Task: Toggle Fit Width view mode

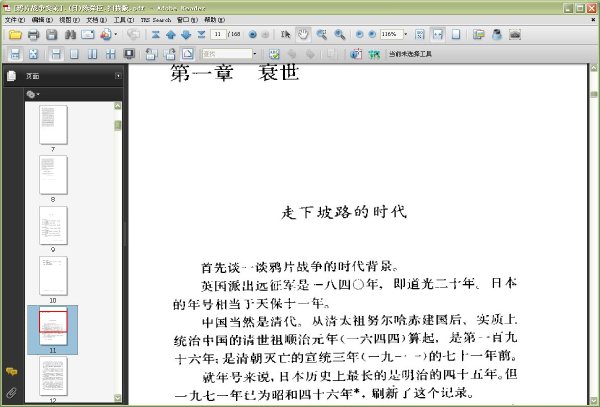Action: [x=438, y=35]
